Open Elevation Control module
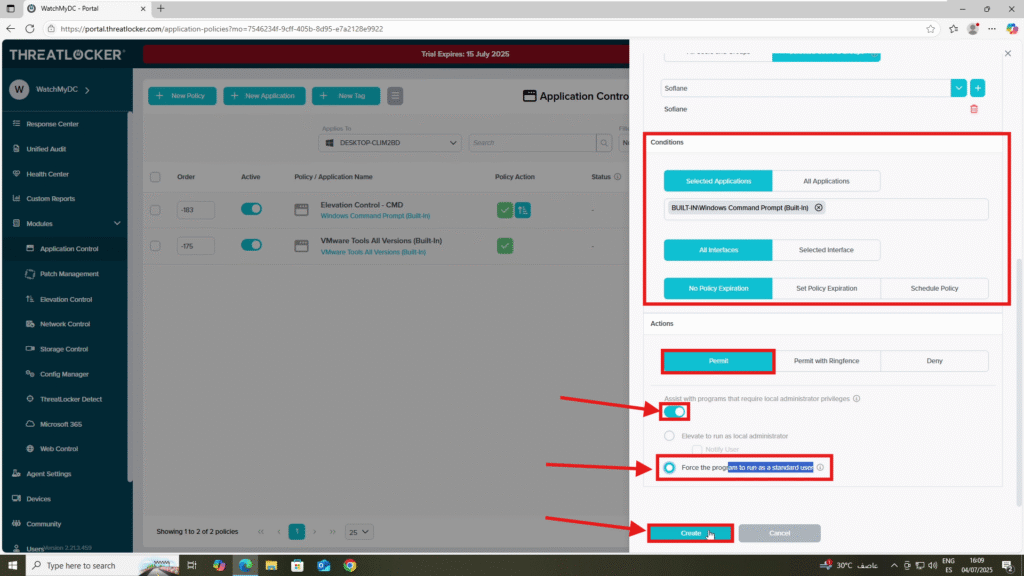 [65, 300]
